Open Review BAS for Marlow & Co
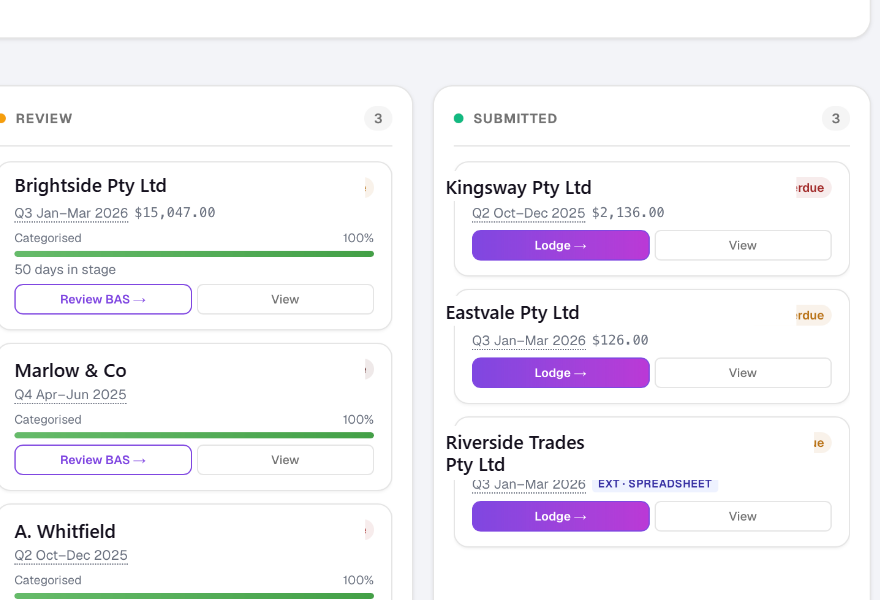The image size is (880, 600). point(103,460)
